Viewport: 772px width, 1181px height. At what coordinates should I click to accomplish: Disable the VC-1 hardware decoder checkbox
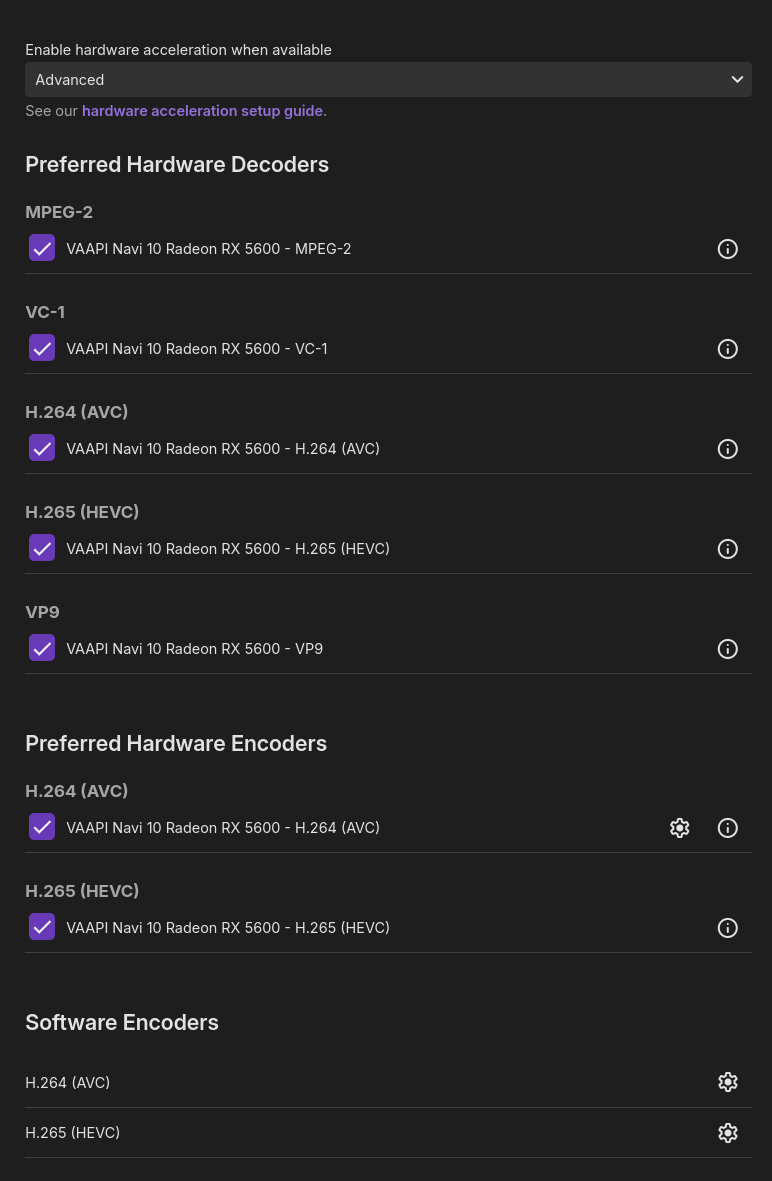tap(42, 348)
